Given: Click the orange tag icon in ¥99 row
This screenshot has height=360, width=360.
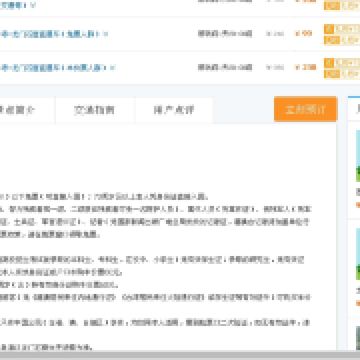Looking at the screenshot, I should point(329,29).
